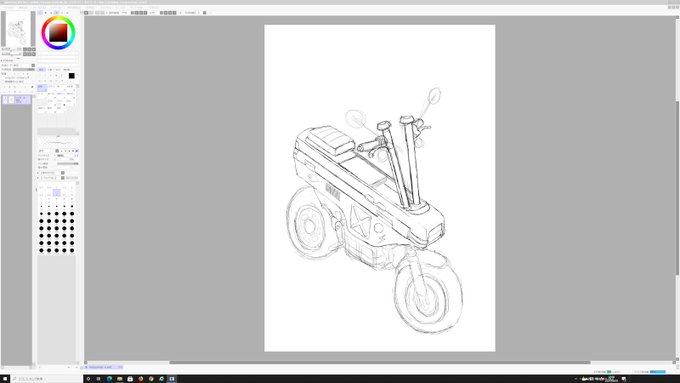Adjust the layer opacity slider
Screen dimensions: 680x383
pyautogui.click(x=23, y=69)
